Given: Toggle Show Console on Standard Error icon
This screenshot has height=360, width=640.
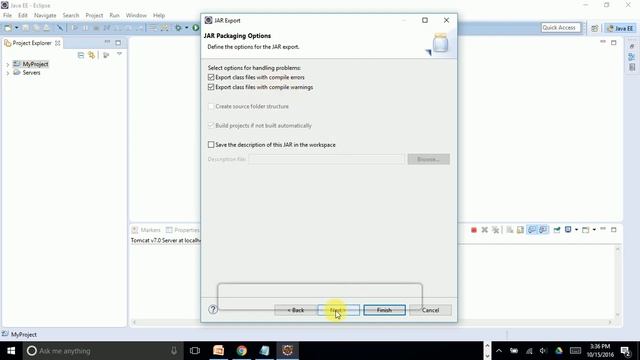Looking at the screenshot, I should (543, 230).
